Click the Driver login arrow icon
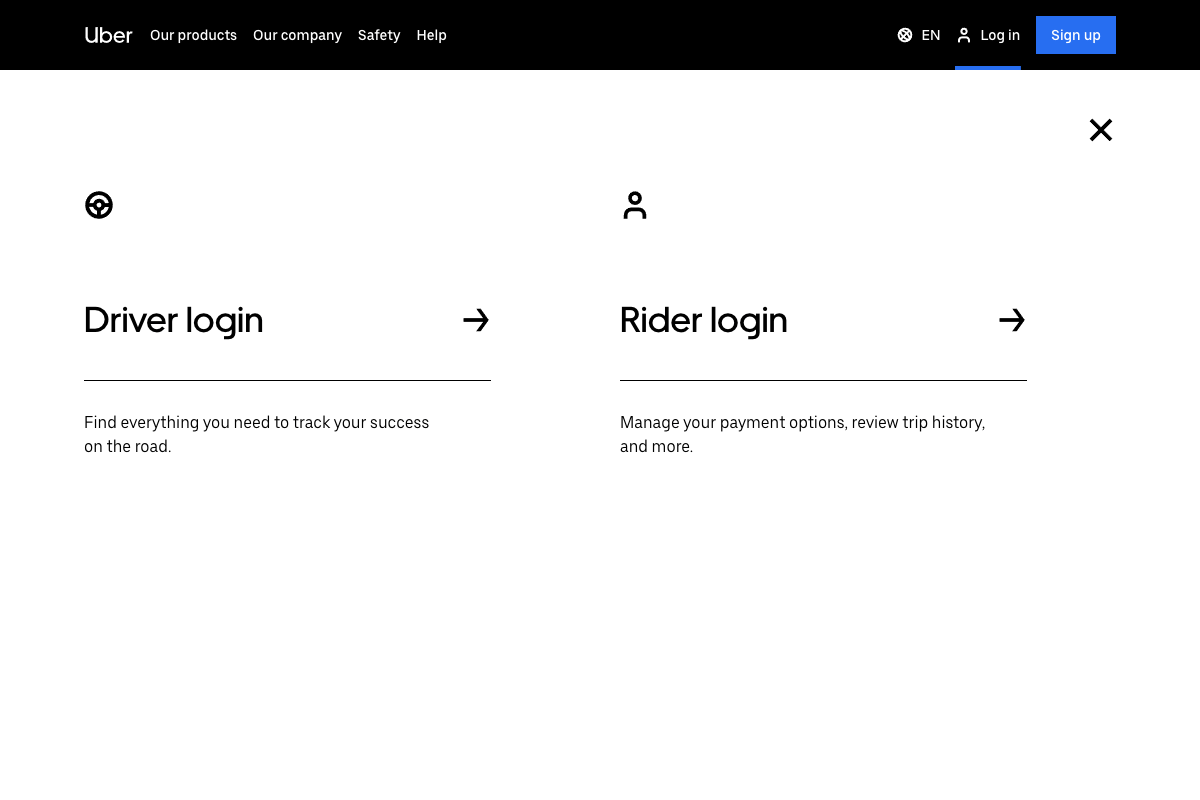 coord(476,320)
